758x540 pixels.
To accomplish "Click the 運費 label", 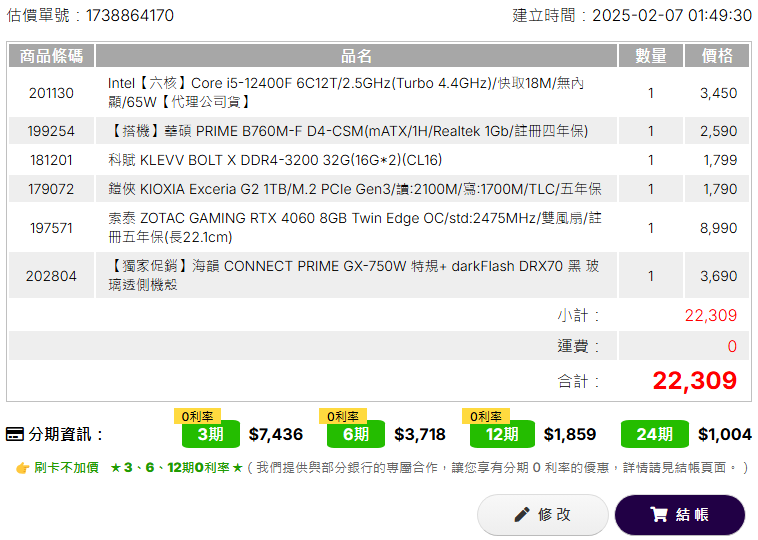I will [x=579, y=346].
